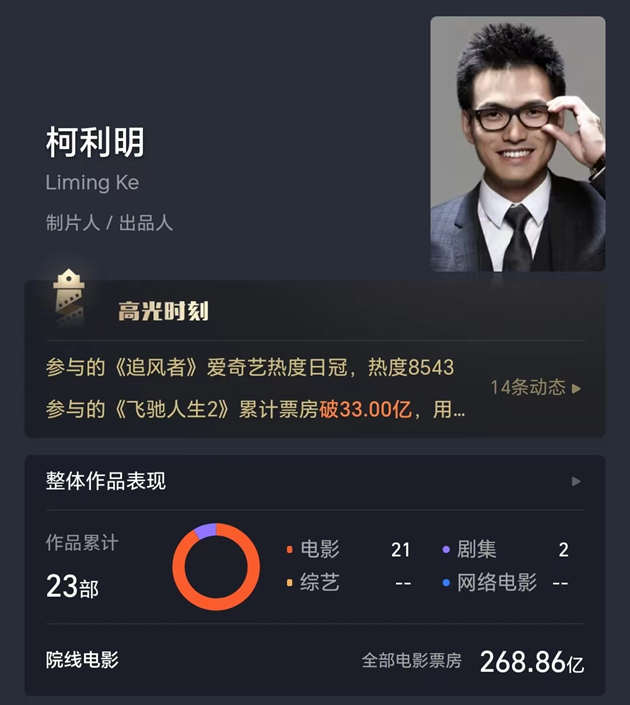Tap the 高光时刻 header
The width and height of the screenshot is (630, 705).
163,311
